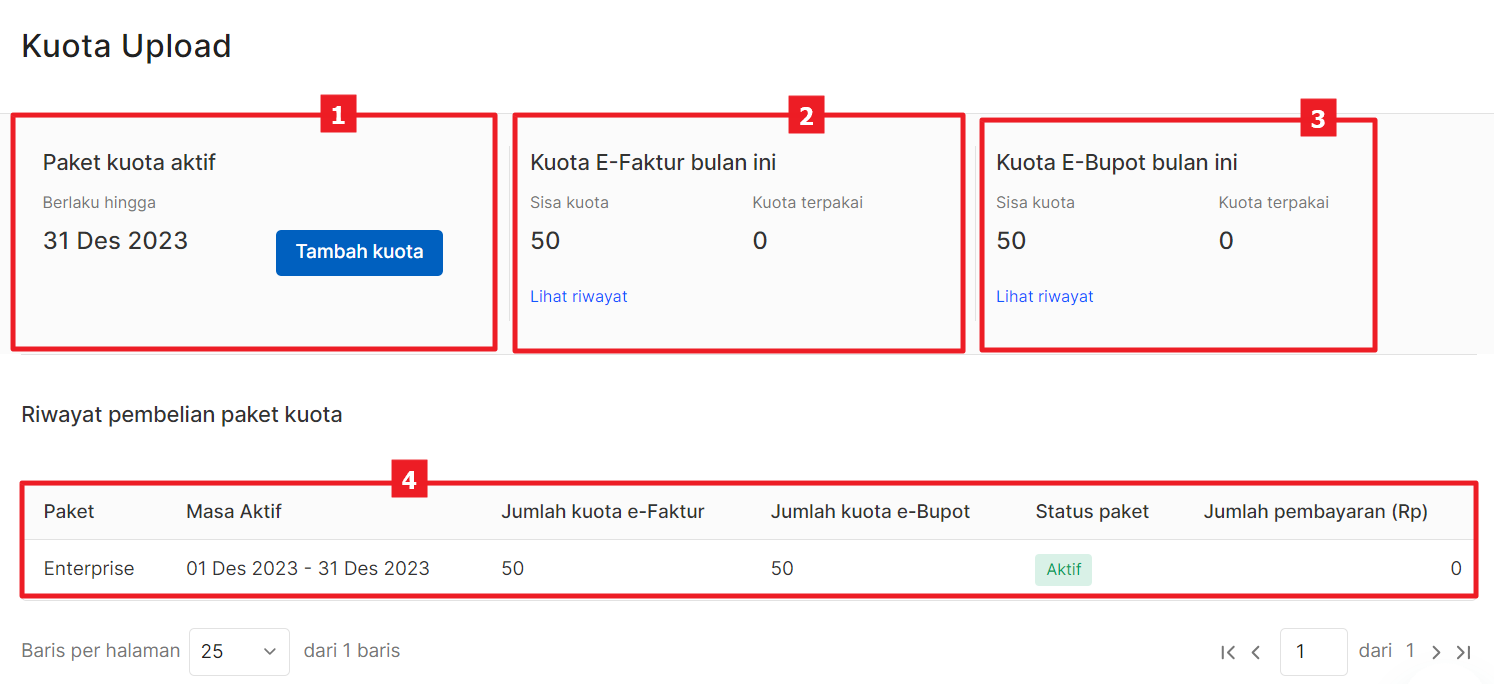
Task: Go to the next page arrow
Action: click(x=1436, y=652)
